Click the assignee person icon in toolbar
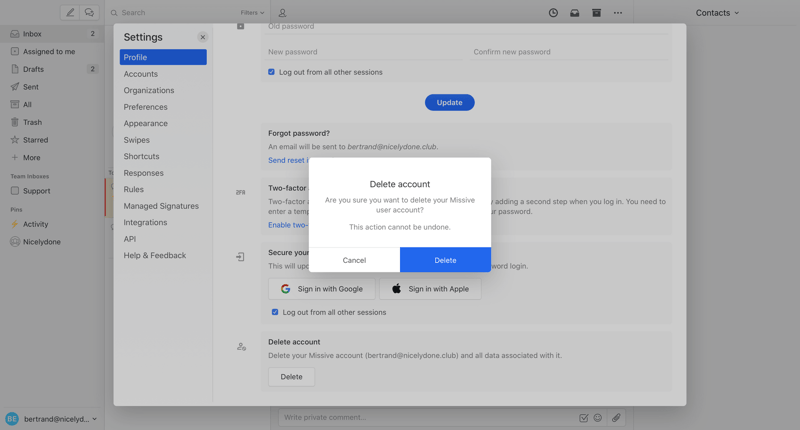Image resolution: width=800 pixels, height=430 pixels. 282,13
